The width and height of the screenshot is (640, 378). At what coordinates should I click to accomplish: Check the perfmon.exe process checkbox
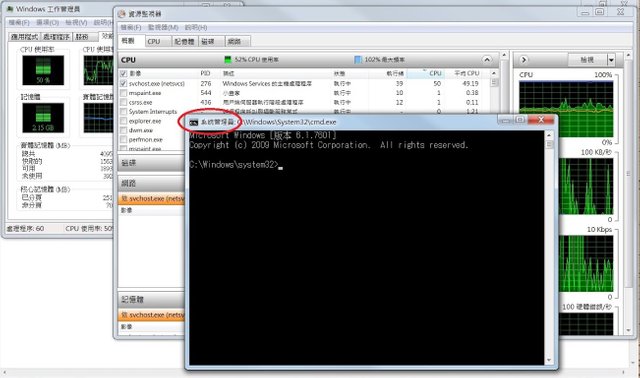pos(123,140)
